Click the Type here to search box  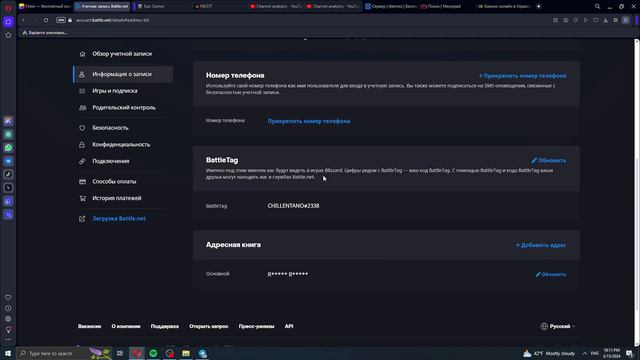[64, 353]
